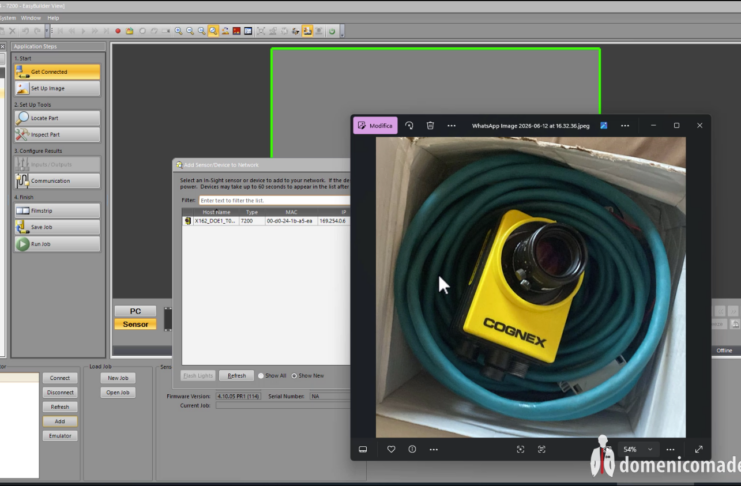The width and height of the screenshot is (741, 486).
Task: Enter fullscreen with expand arrows icon
Action: click(698, 449)
